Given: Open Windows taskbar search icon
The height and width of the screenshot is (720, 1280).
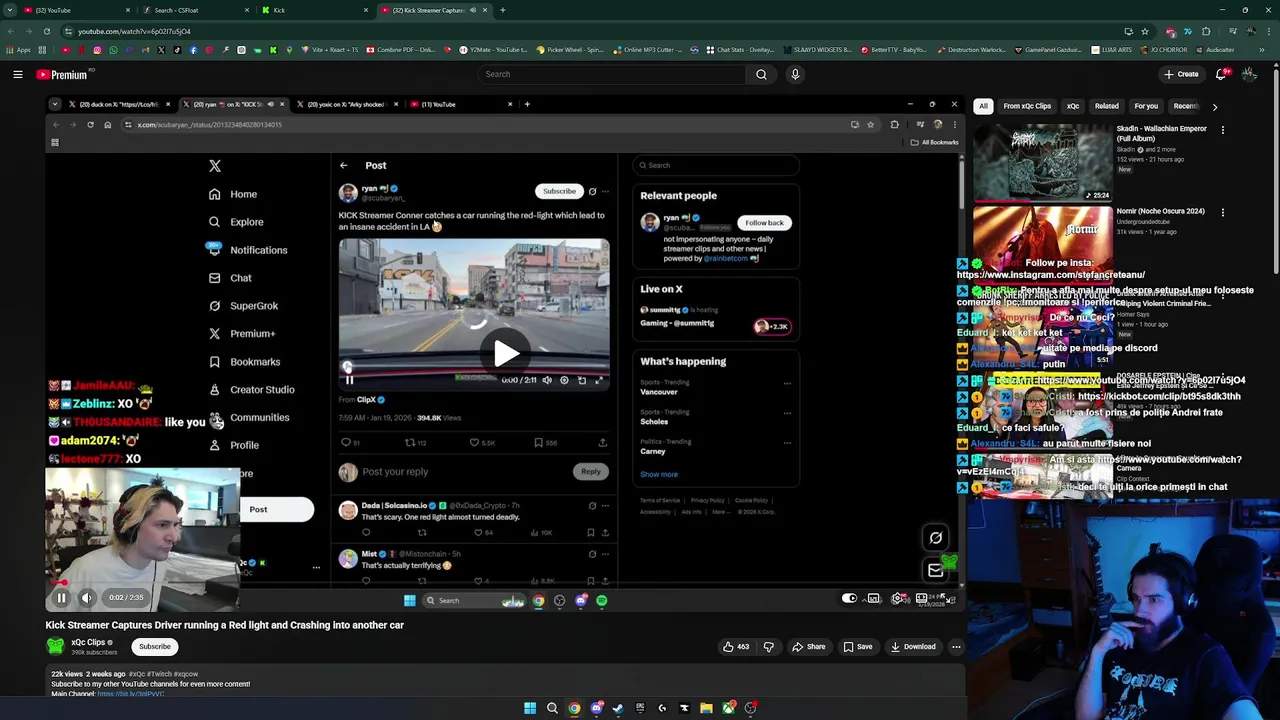Looking at the screenshot, I should pos(552,708).
